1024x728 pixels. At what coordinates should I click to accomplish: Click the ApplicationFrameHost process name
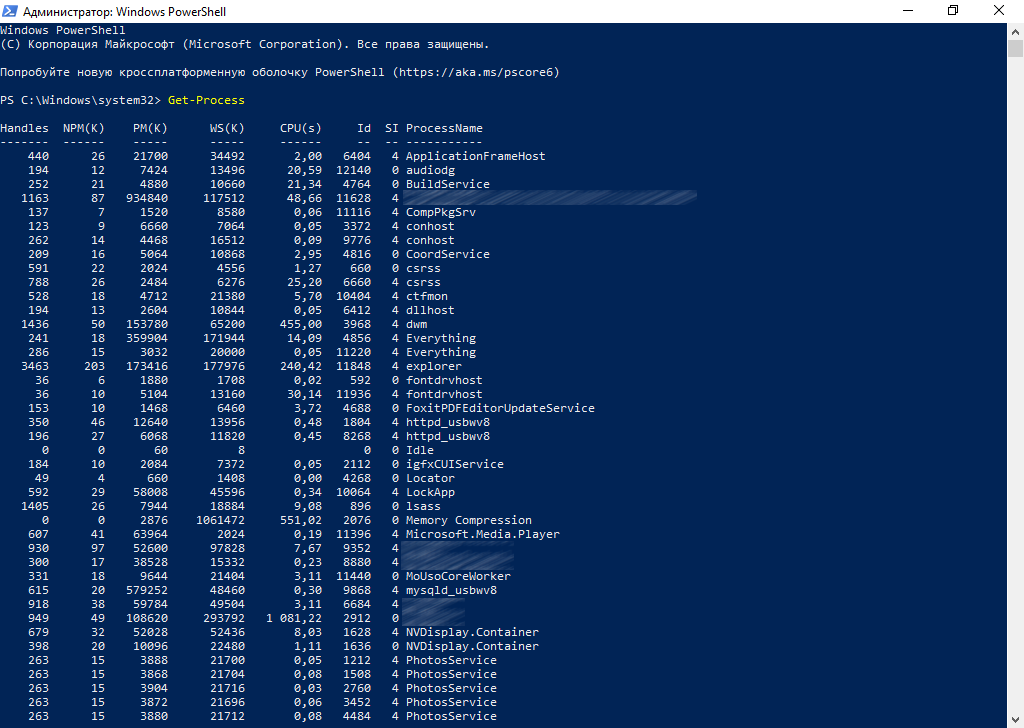[x=476, y=156]
